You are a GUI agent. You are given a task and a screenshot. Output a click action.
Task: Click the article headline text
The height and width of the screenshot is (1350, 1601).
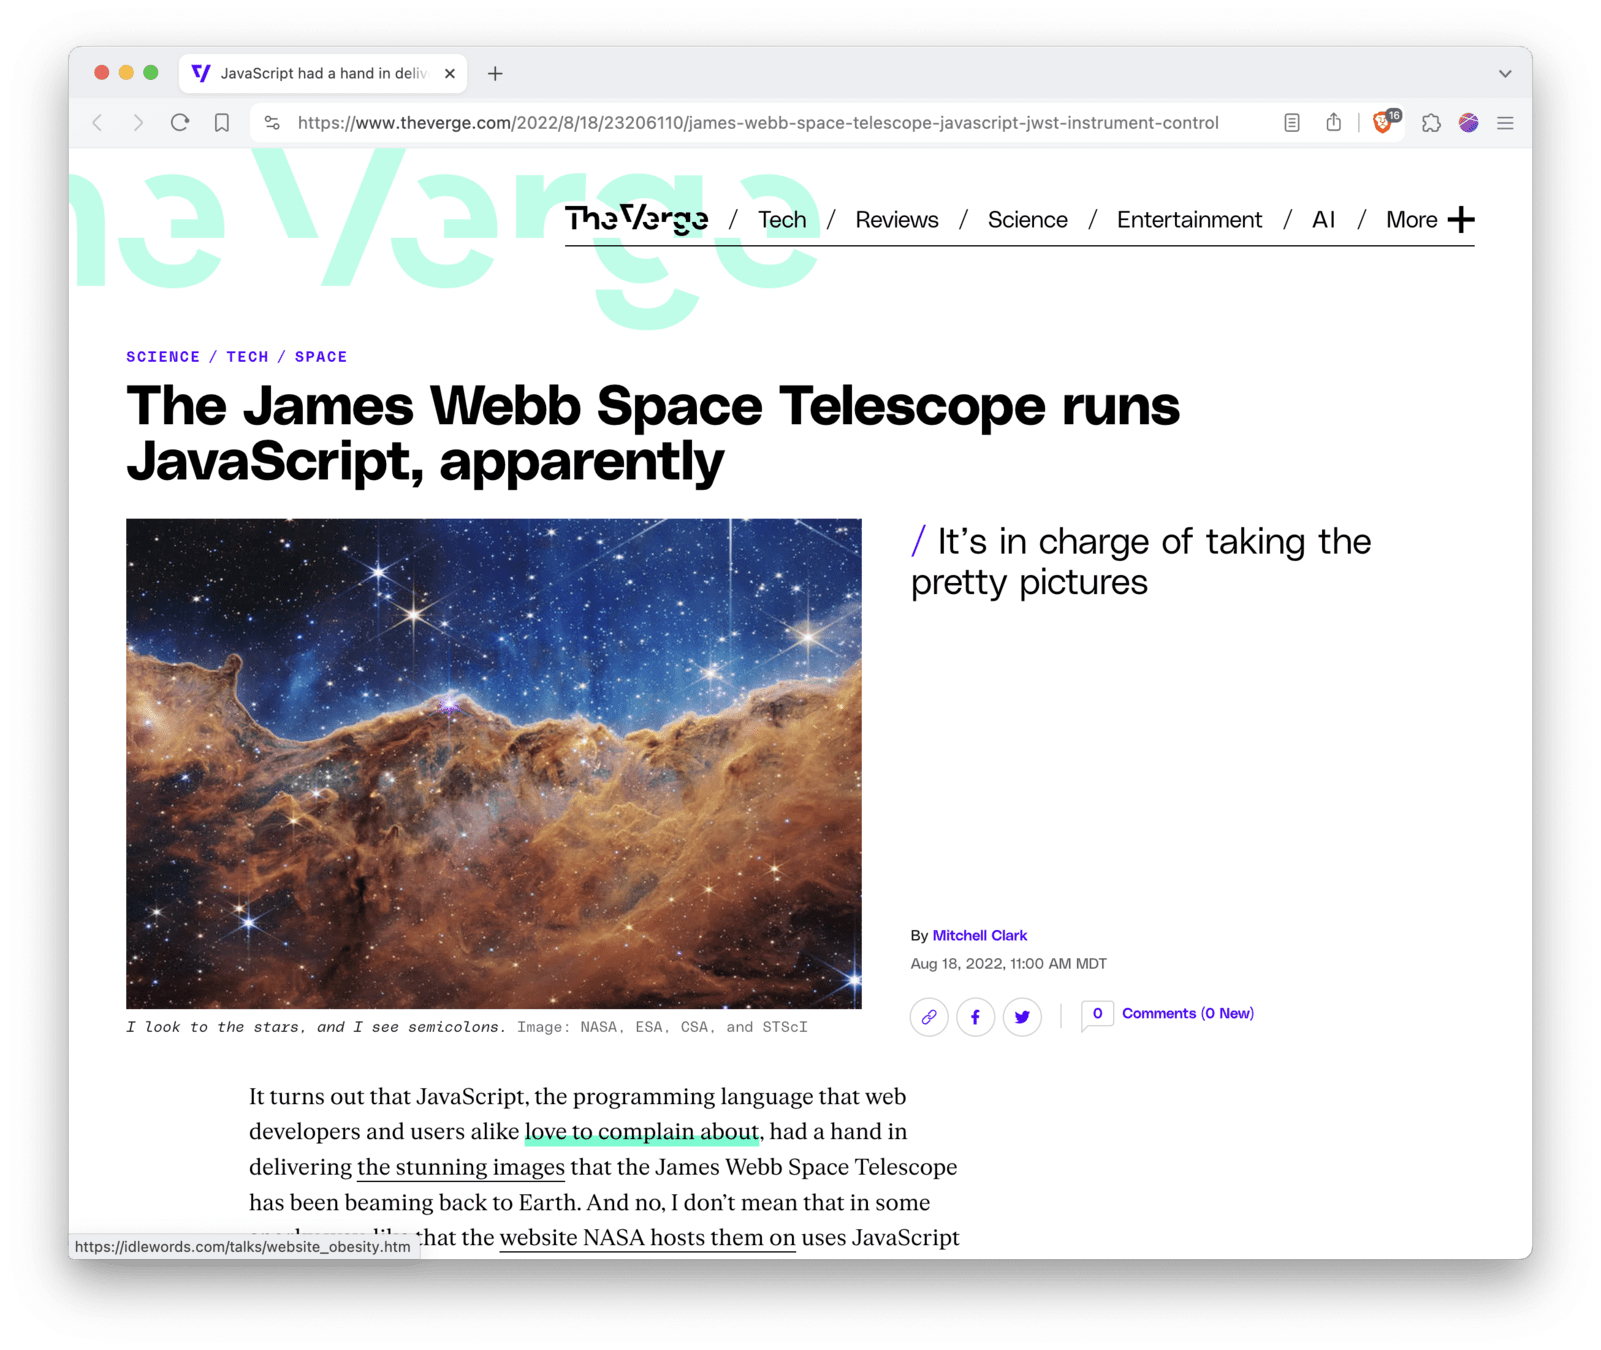653,433
